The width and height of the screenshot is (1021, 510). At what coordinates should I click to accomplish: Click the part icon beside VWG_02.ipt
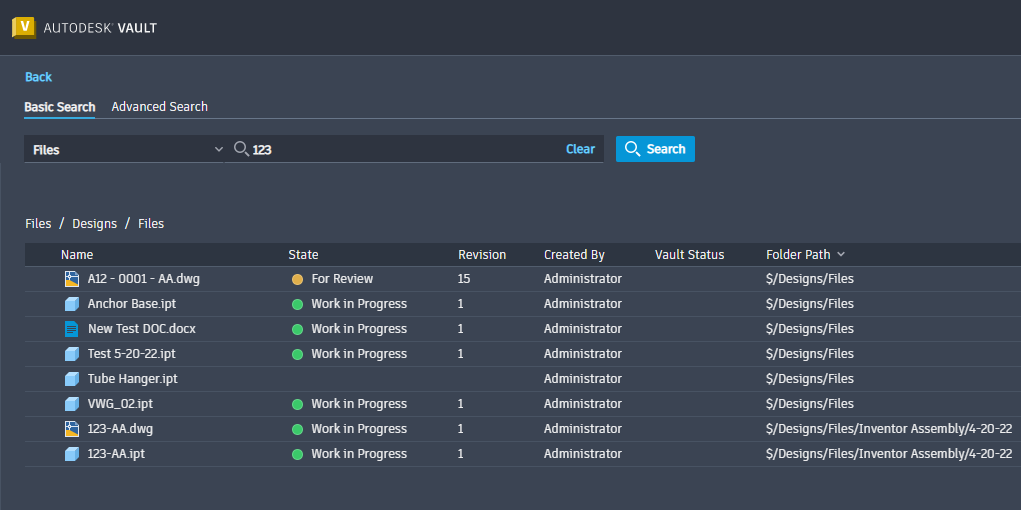(x=71, y=404)
